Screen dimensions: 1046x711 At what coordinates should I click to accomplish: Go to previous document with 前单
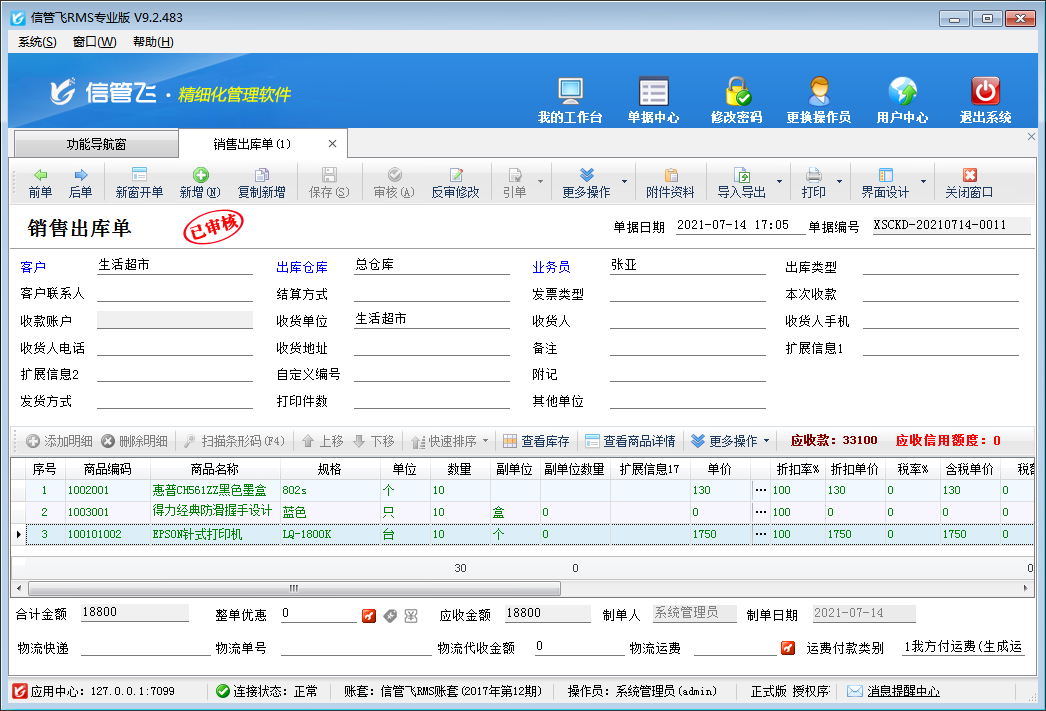click(40, 182)
